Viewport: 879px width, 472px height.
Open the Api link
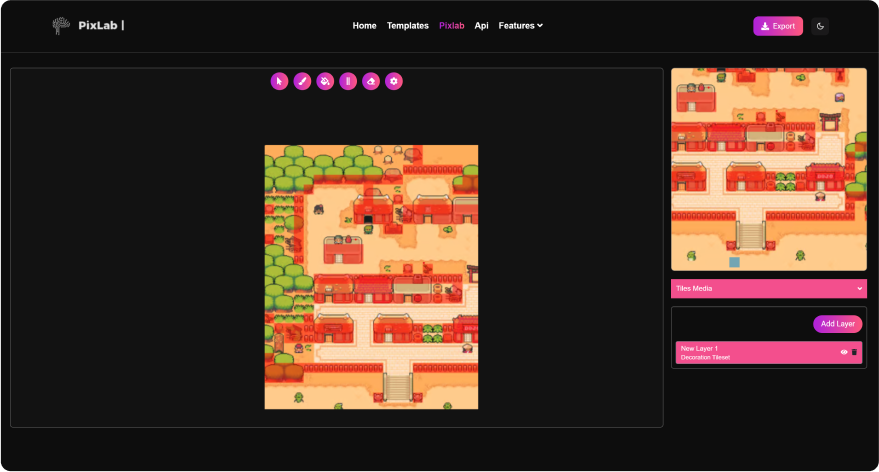coord(481,26)
